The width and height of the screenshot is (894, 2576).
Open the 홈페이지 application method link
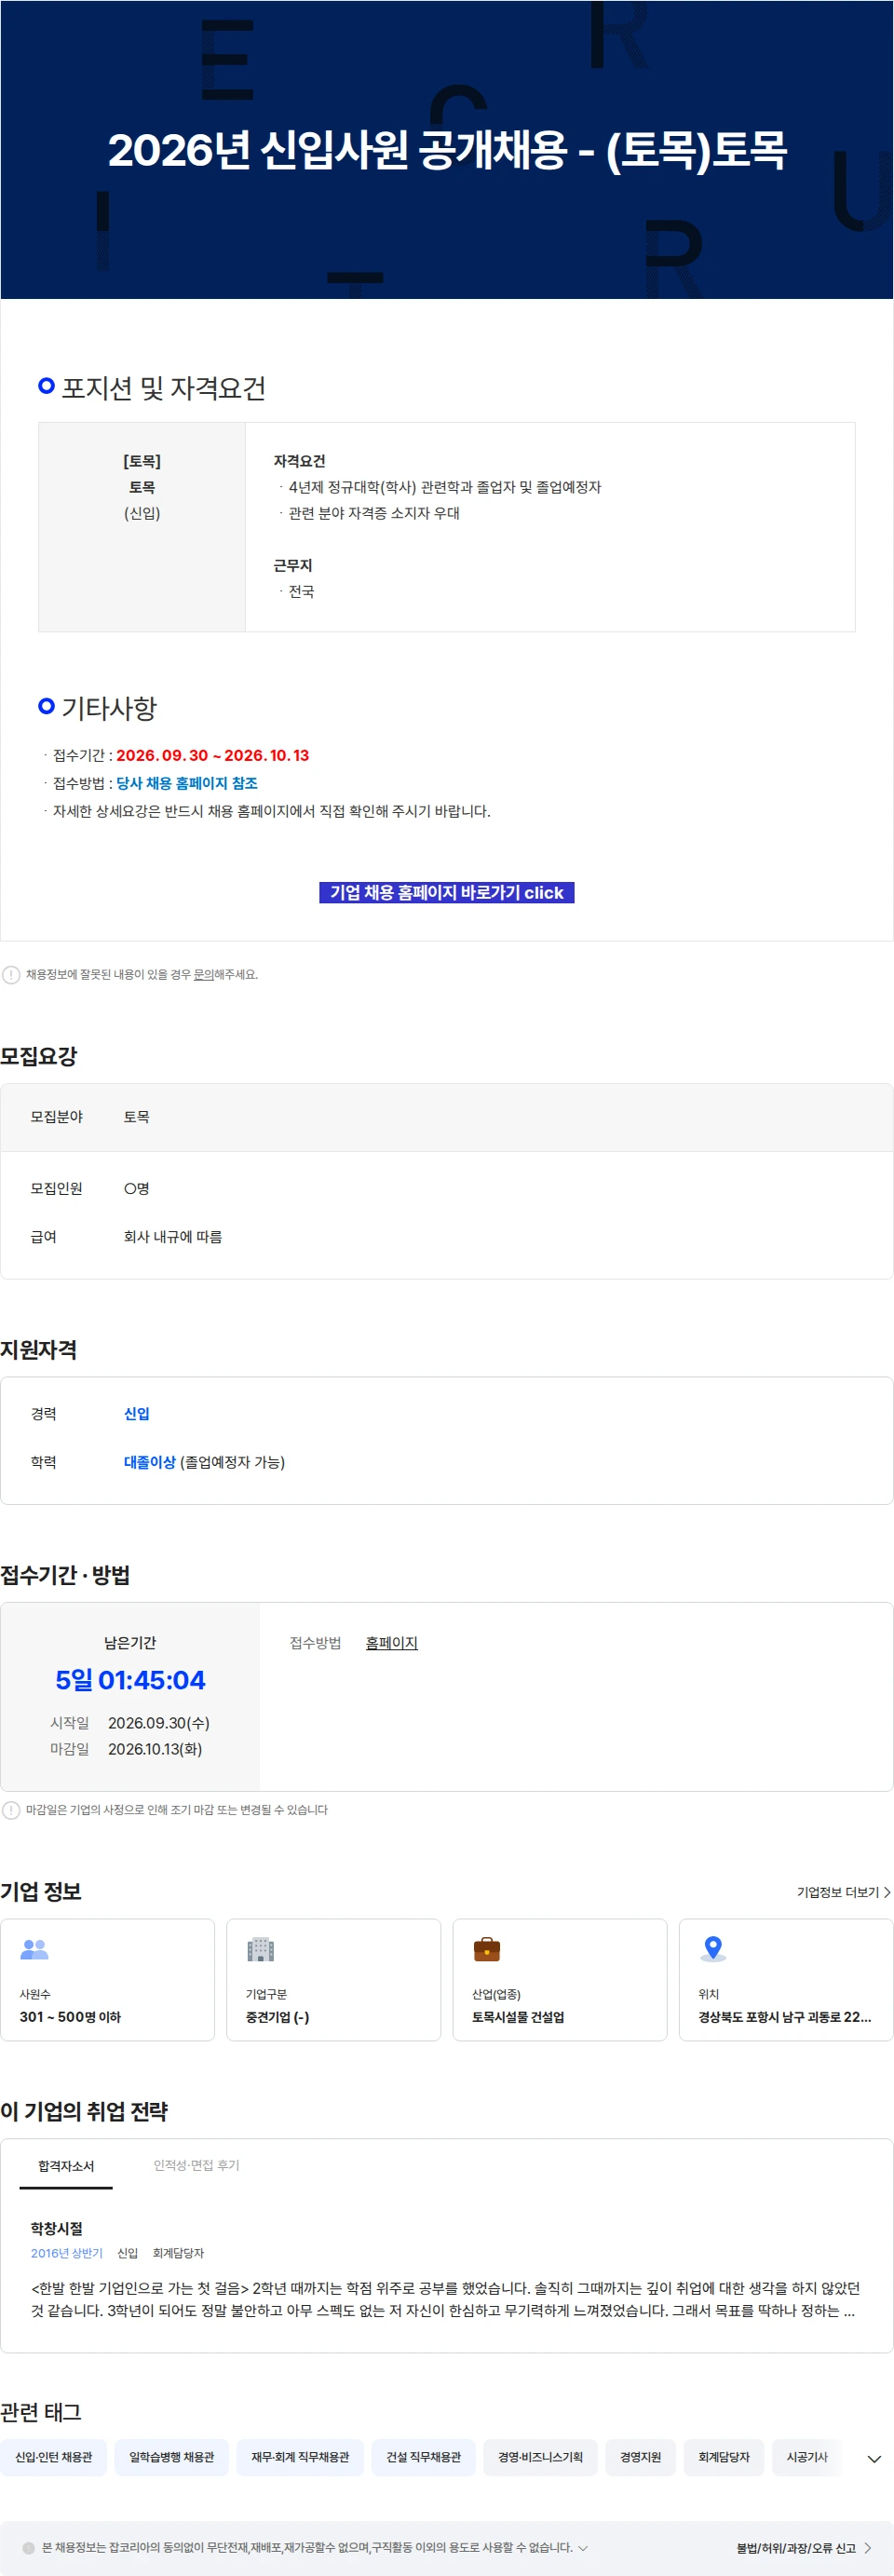pyautogui.click(x=391, y=1643)
